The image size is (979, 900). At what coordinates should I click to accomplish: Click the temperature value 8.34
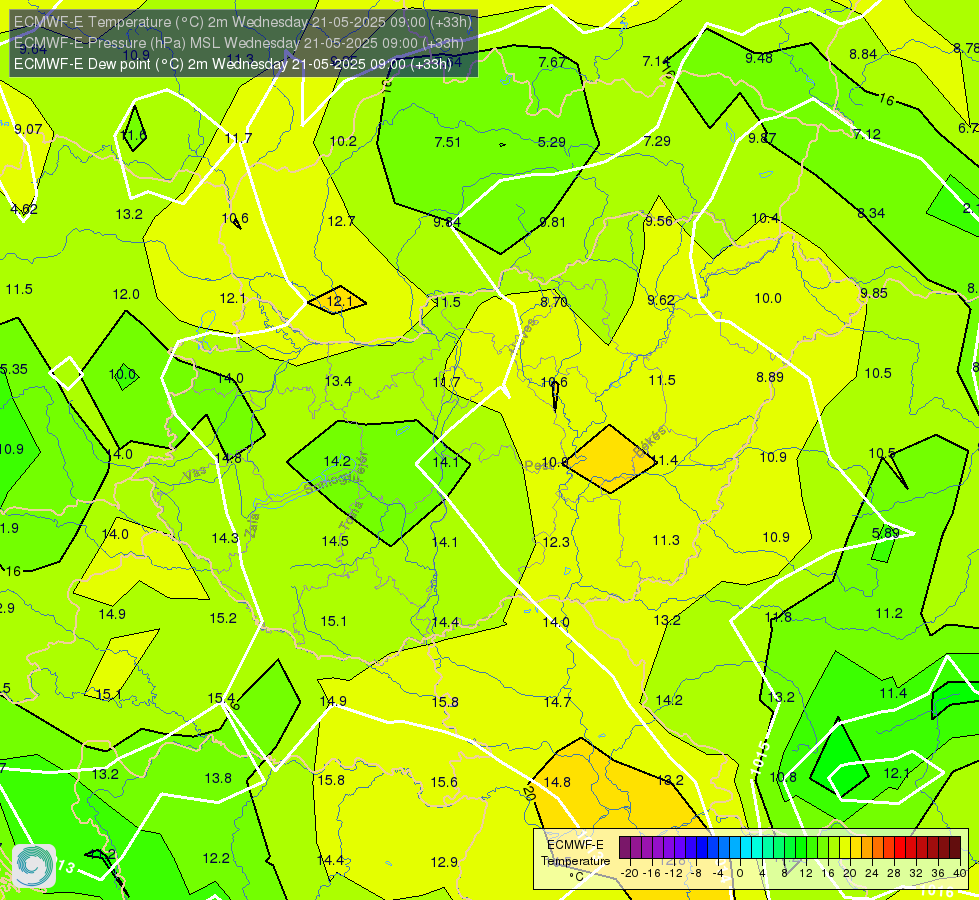pos(871,213)
